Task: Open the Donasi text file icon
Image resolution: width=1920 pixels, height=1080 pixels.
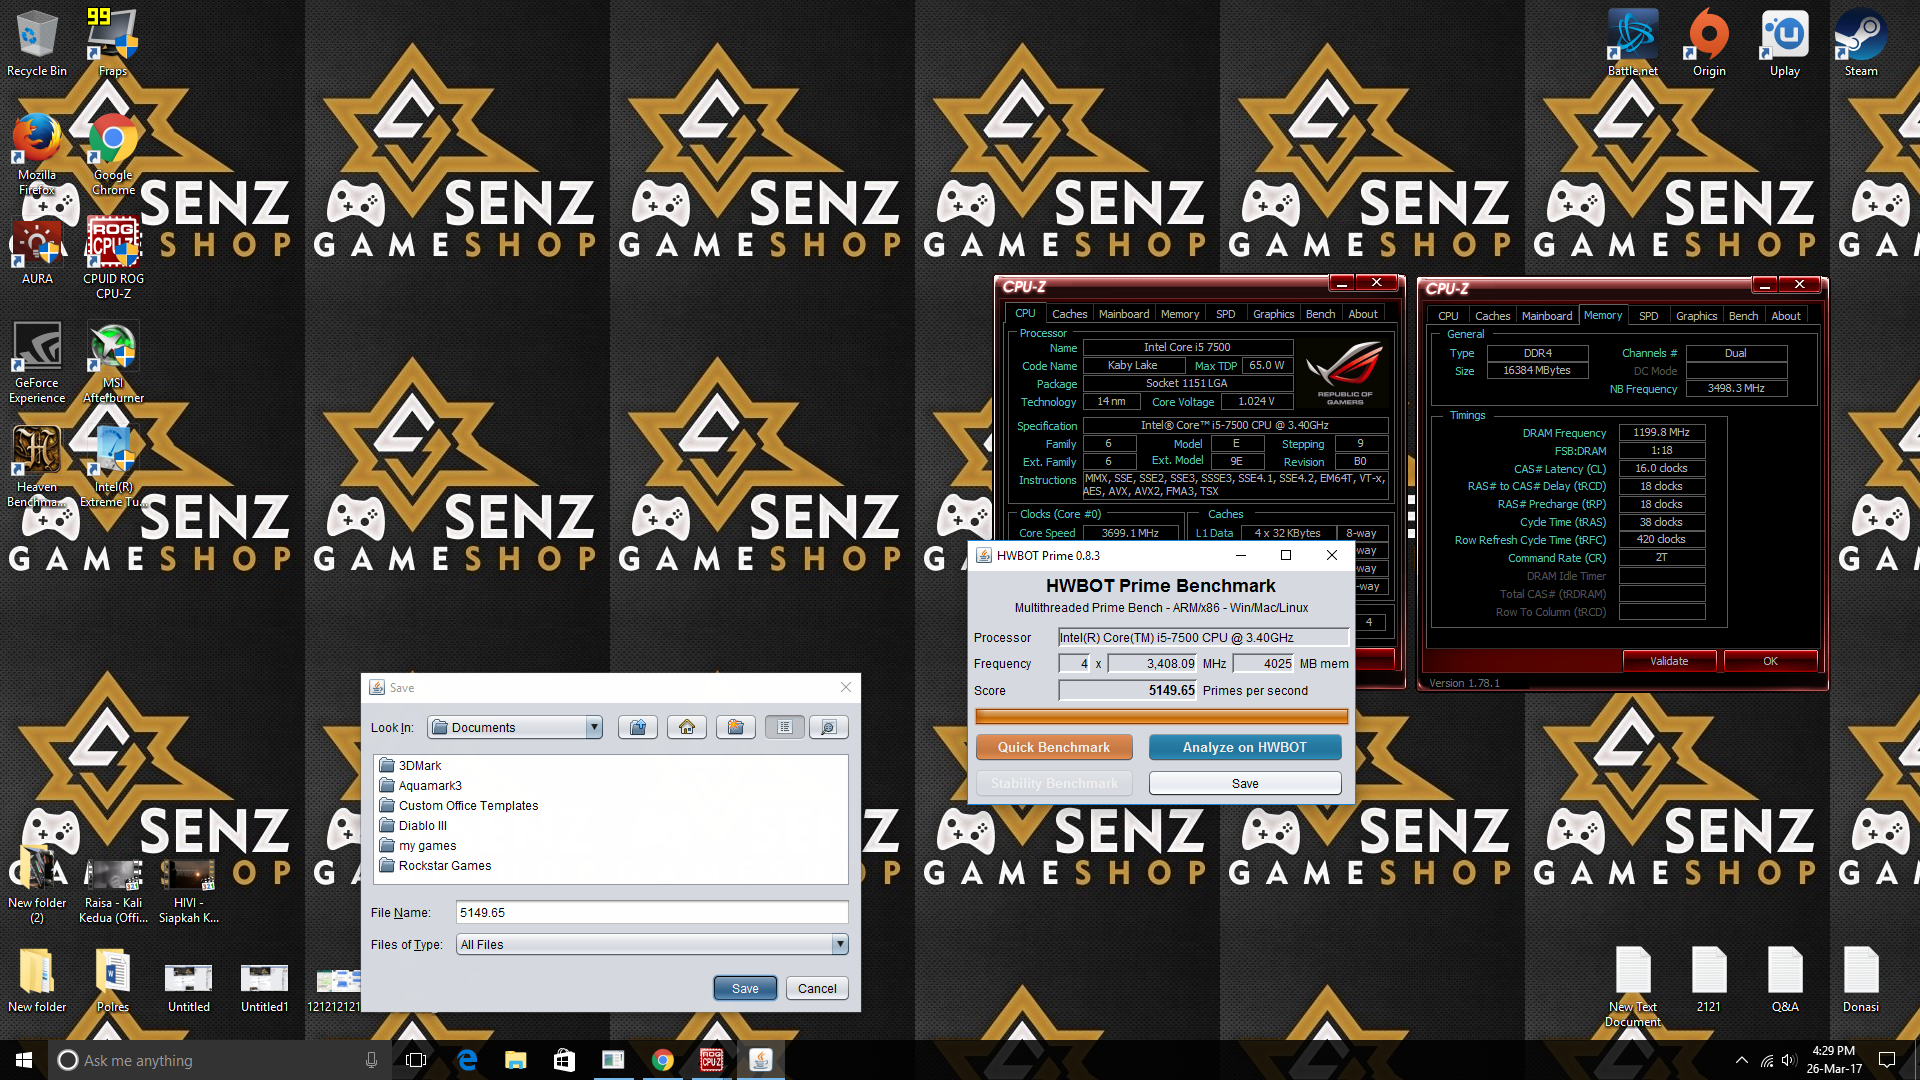Action: 1861,979
